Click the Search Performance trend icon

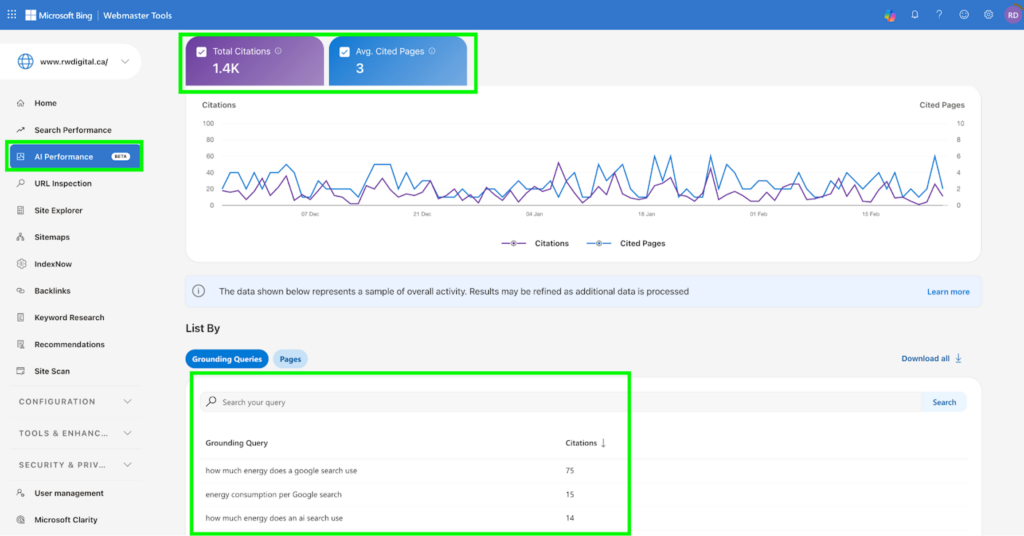click(x=21, y=130)
